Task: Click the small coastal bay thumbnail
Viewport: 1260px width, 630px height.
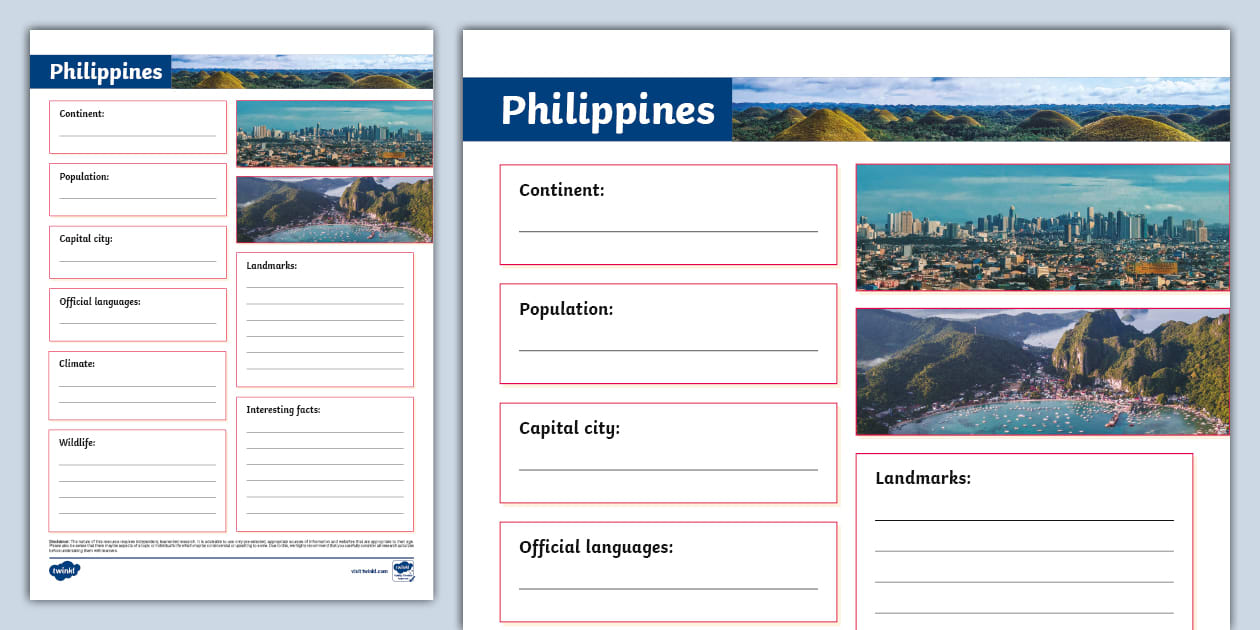Action: (334, 210)
